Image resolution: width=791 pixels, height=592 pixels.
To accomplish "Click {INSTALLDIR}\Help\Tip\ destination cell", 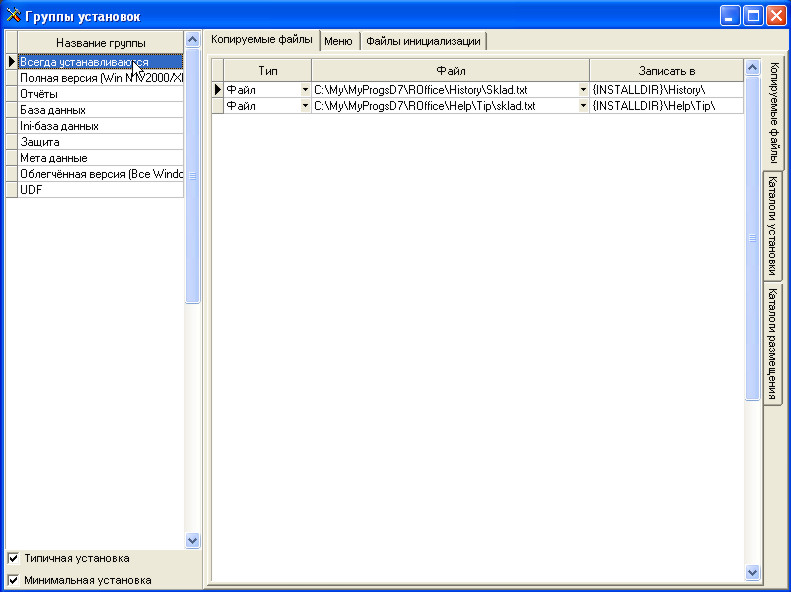I will (665, 106).
